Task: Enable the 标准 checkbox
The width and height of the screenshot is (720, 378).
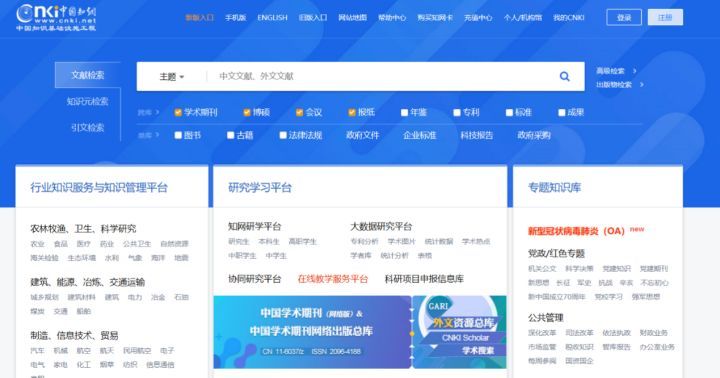Action: coord(509,113)
